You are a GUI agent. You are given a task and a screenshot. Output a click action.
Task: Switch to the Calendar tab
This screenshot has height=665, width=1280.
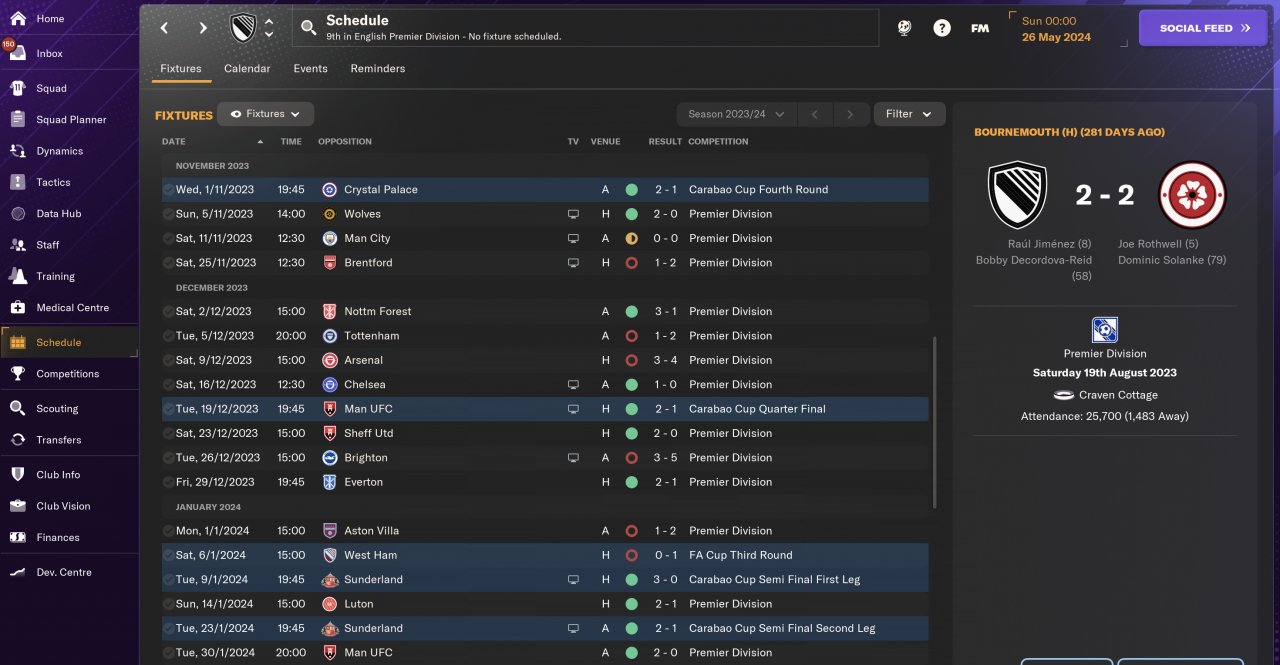[x=247, y=69]
